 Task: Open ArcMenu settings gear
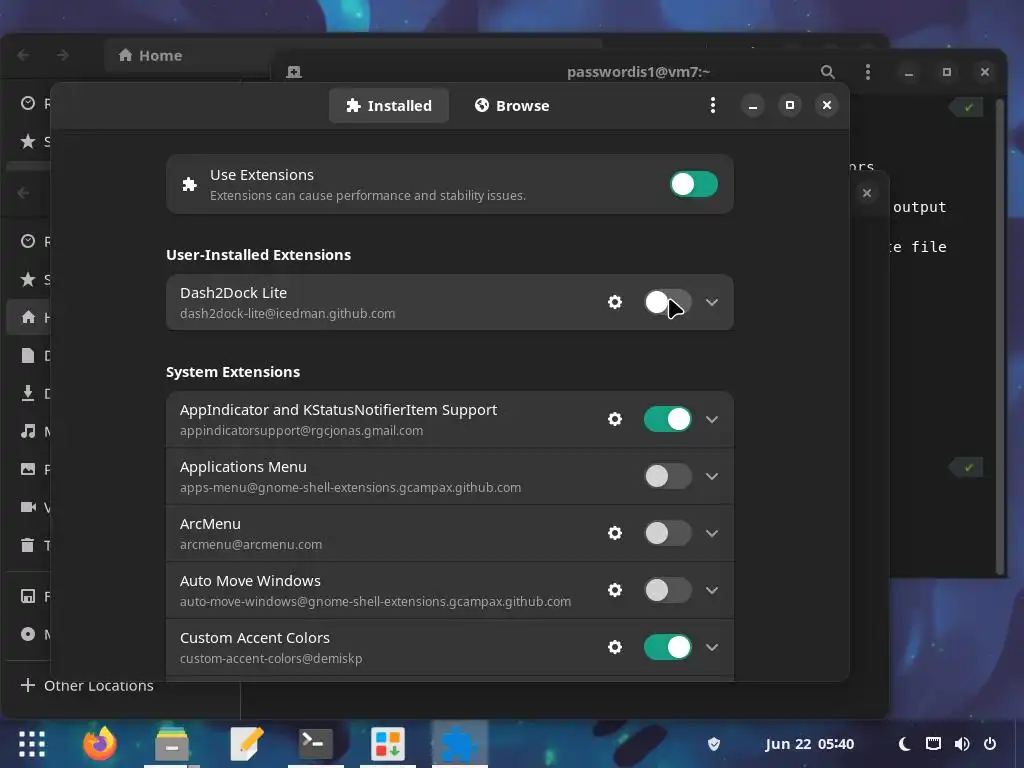coord(615,533)
